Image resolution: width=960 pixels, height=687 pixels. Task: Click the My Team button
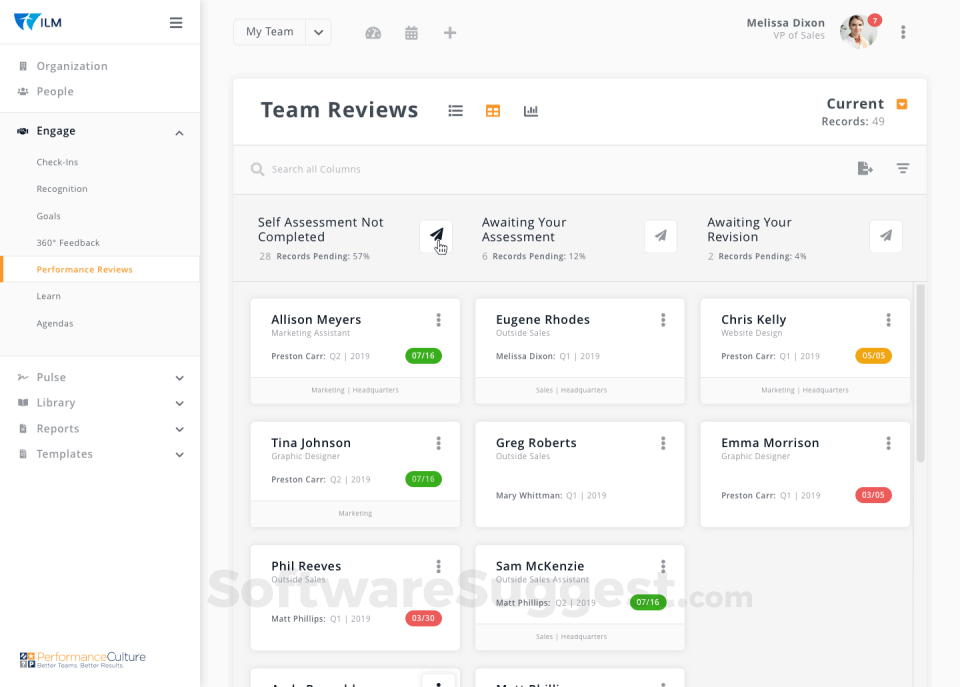pyautogui.click(x=269, y=32)
